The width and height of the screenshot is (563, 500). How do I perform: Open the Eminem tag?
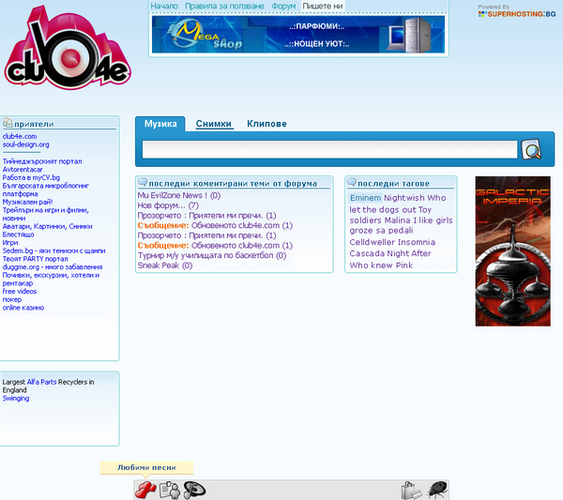tap(365, 198)
